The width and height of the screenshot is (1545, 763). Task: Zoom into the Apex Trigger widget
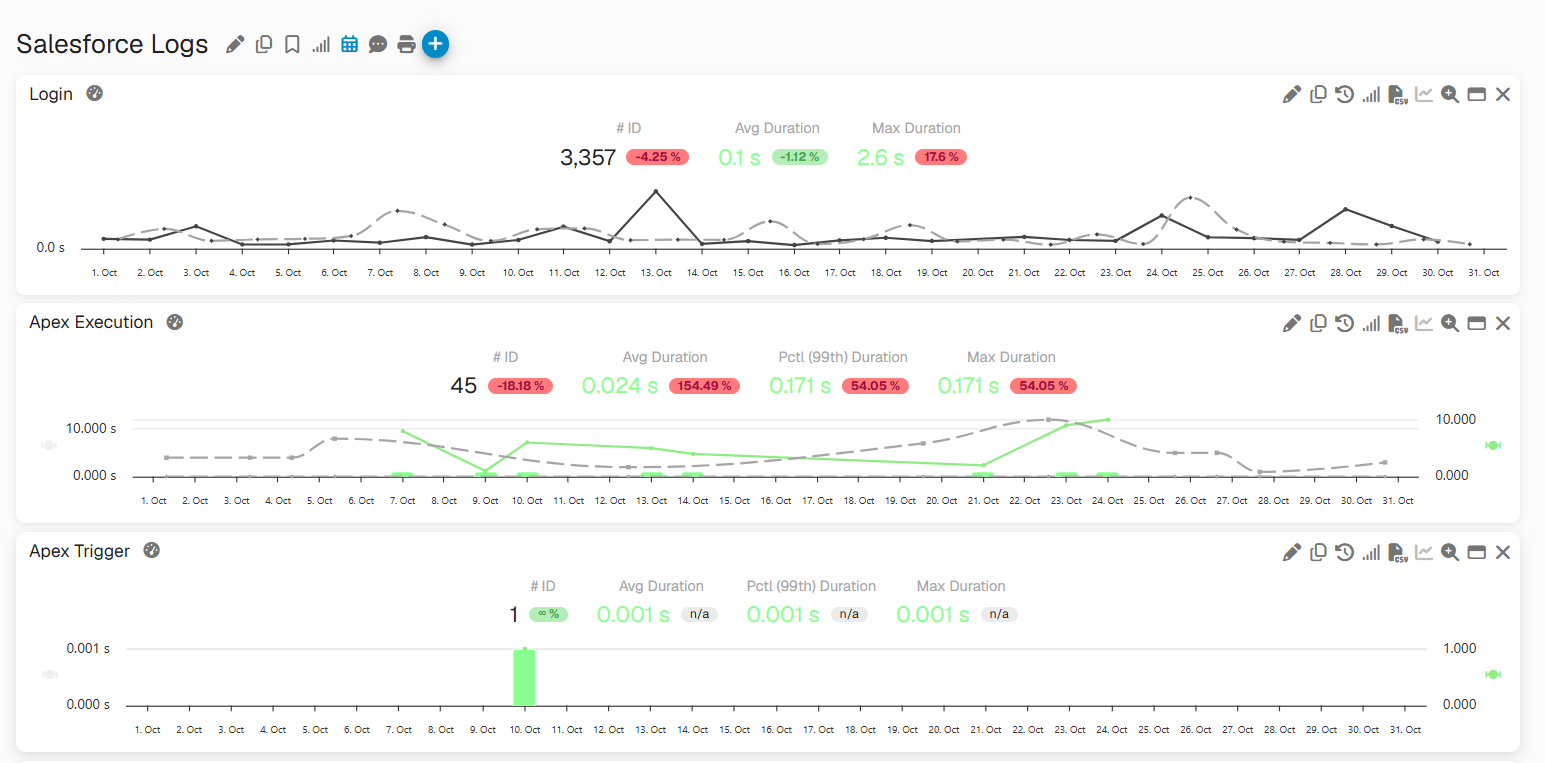click(x=1450, y=552)
